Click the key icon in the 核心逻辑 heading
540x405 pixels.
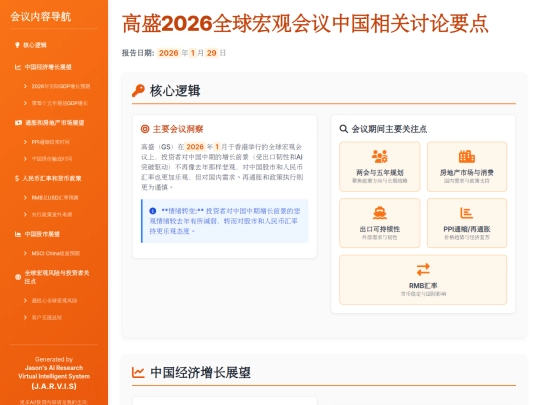[138, 91]
